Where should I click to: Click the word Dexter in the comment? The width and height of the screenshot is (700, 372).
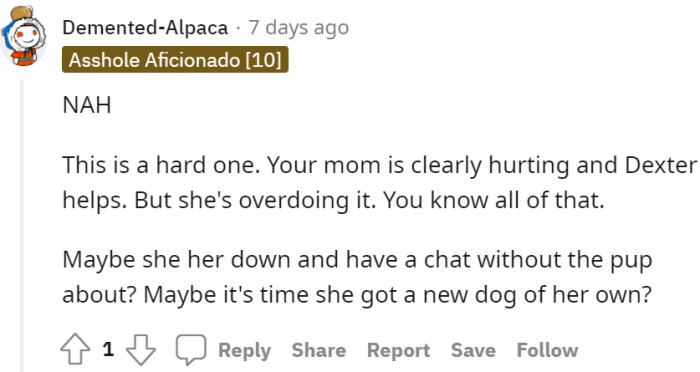click(661, 165)
